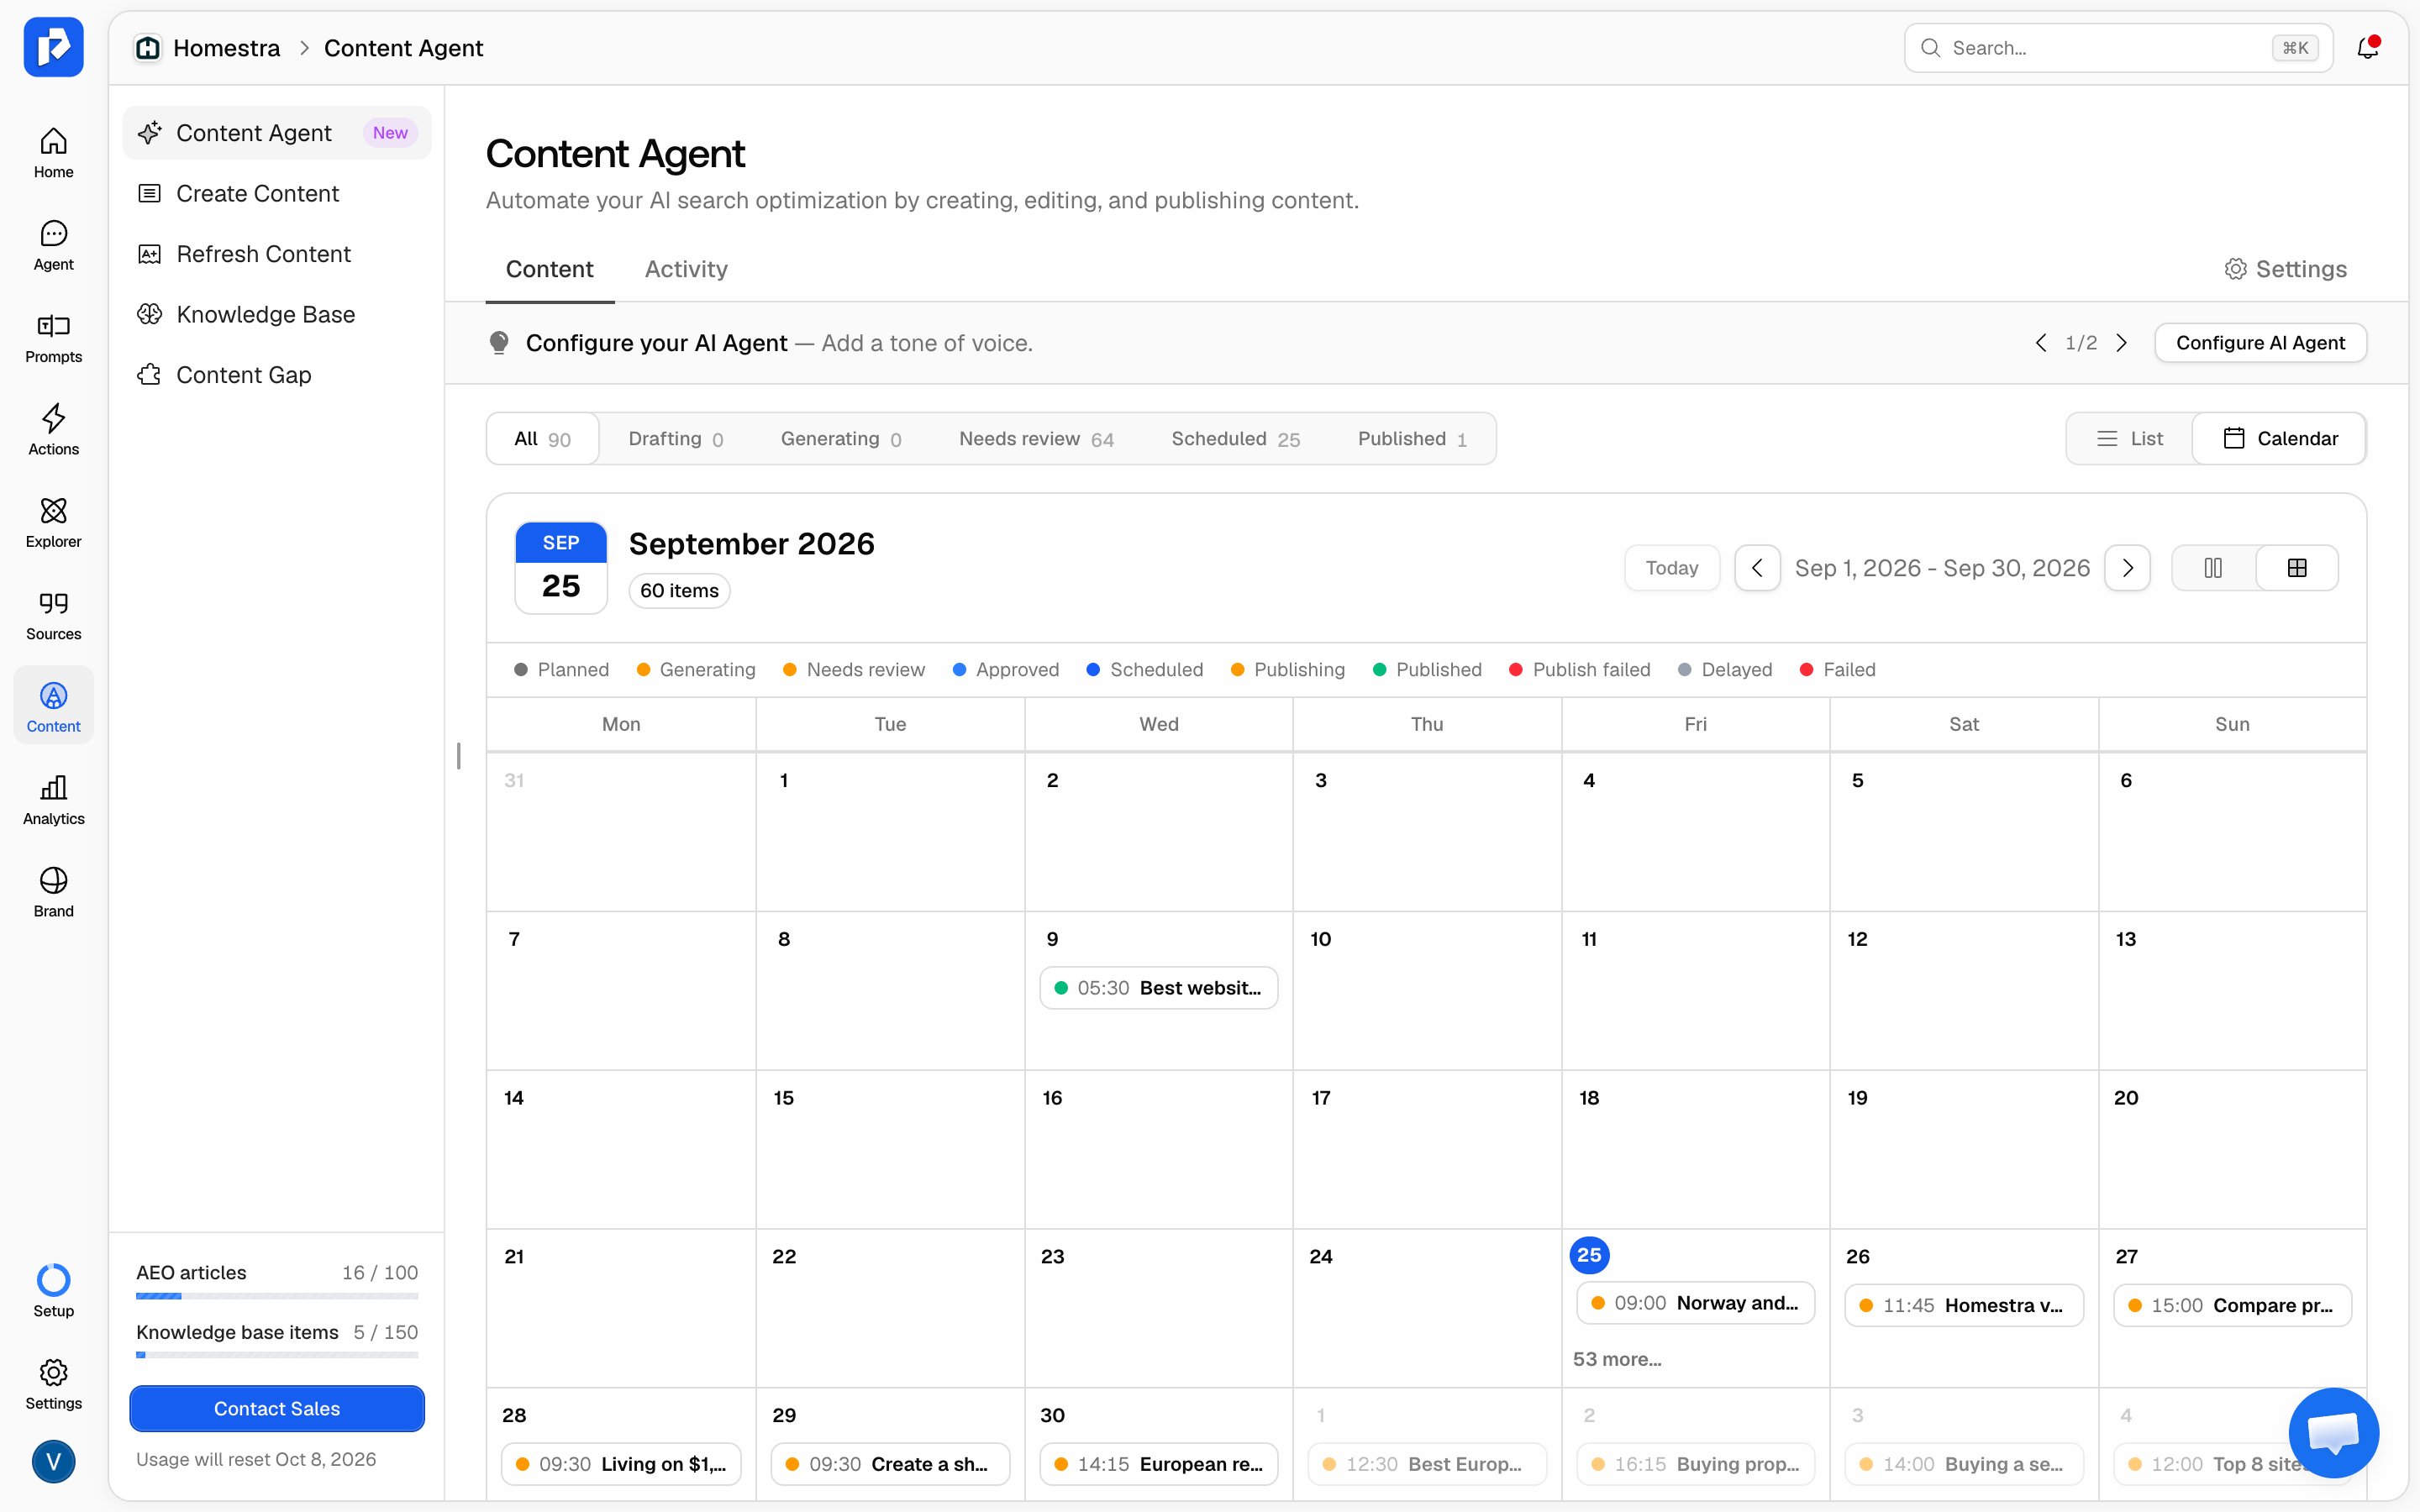Open the Home section in sidebar

coord(53,153)
